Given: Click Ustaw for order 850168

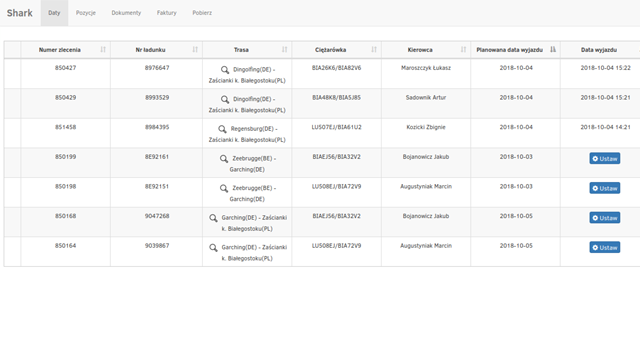Looking at the screenshot, I should coord(604,218).
